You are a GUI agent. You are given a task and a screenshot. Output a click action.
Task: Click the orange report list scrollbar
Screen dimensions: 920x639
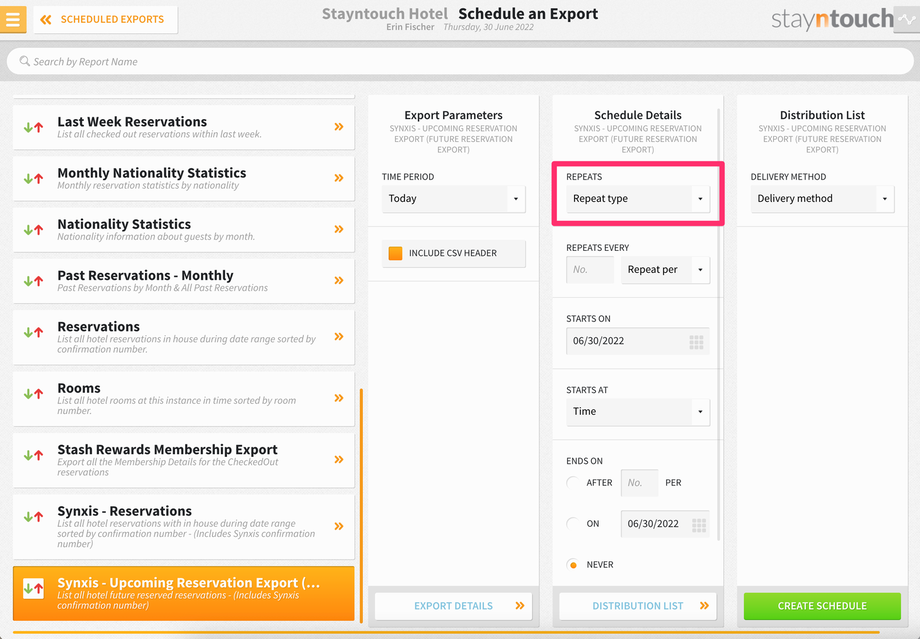point(361,505)
